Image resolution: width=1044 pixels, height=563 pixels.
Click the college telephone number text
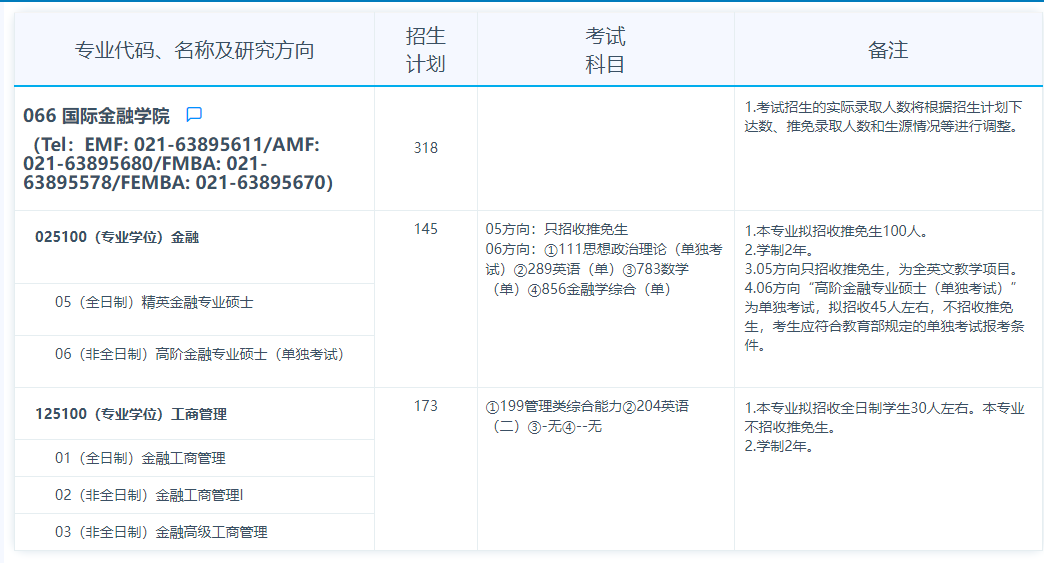click(177, 164)
